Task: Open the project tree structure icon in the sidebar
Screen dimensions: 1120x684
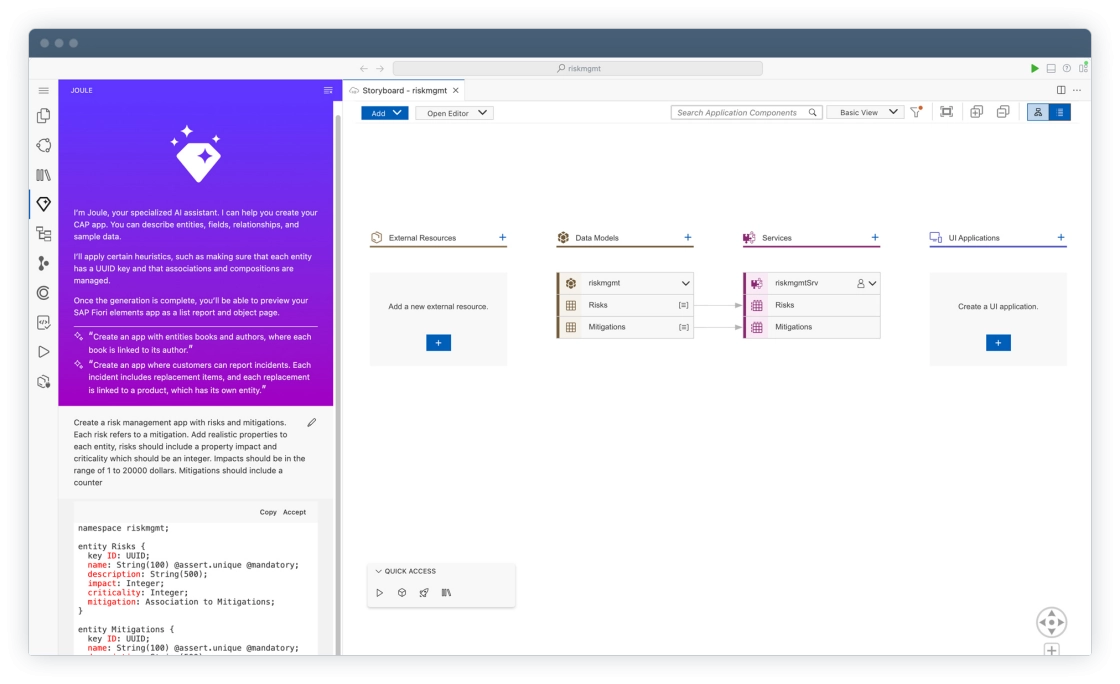Action: pyautogui.click(x=44, y=233)
